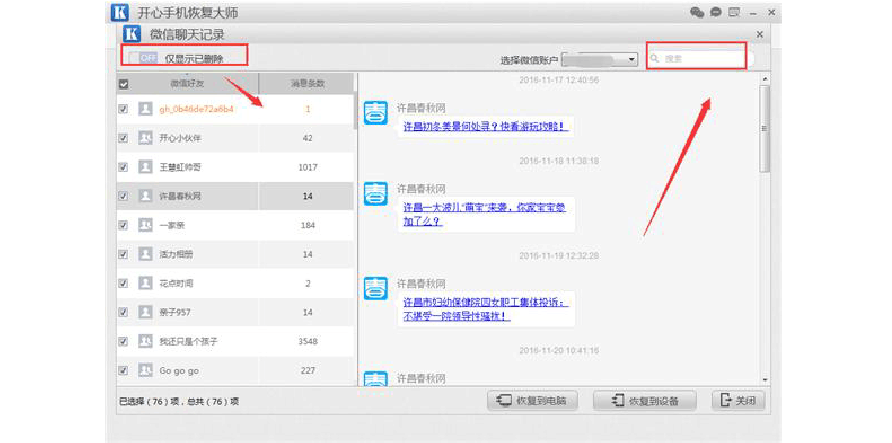
Task: Uncheck the 王慧虹帅哲 checkbox
Action: [123, 167]
